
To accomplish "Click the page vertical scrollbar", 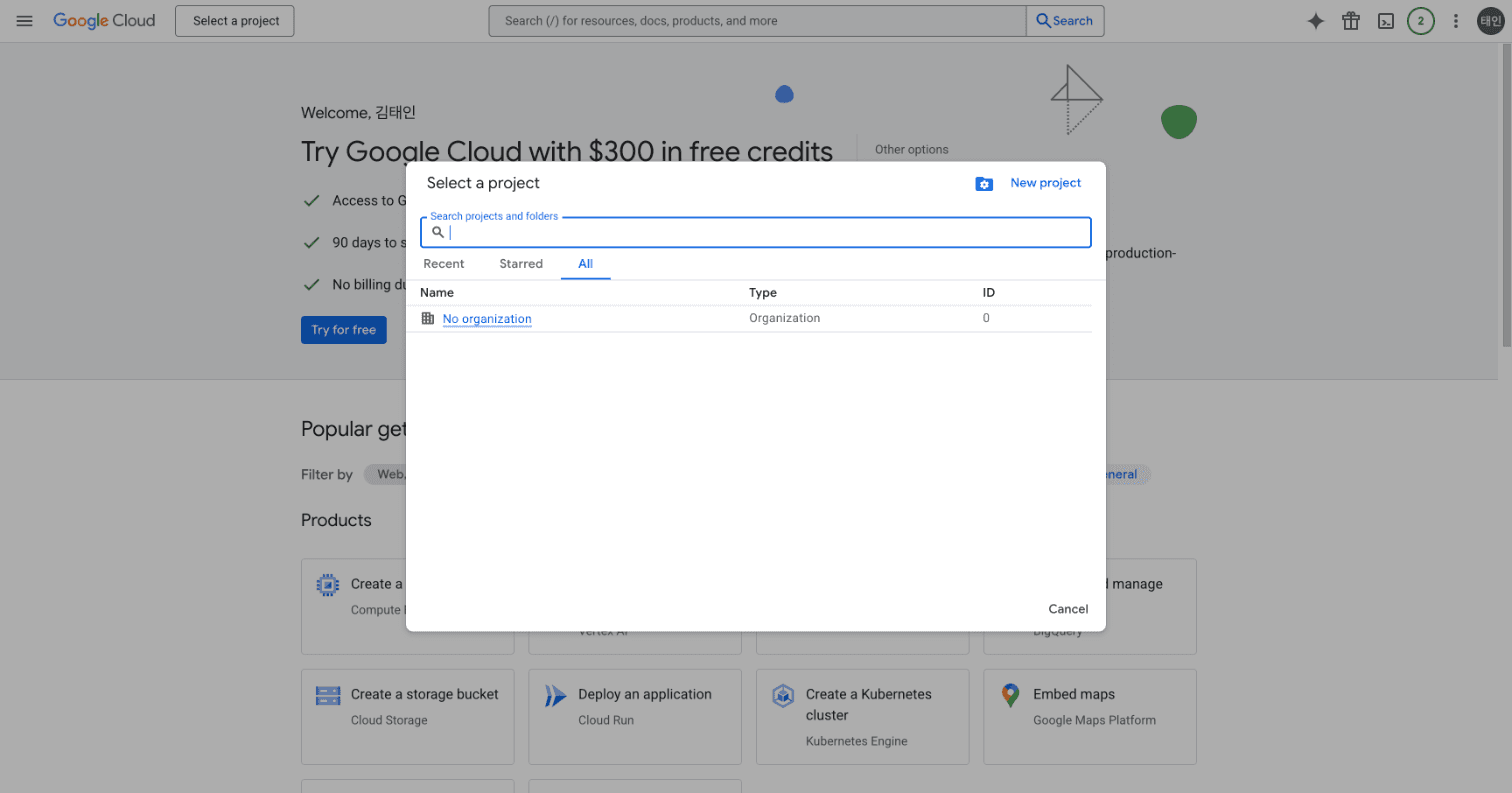I will [1505, 195].
